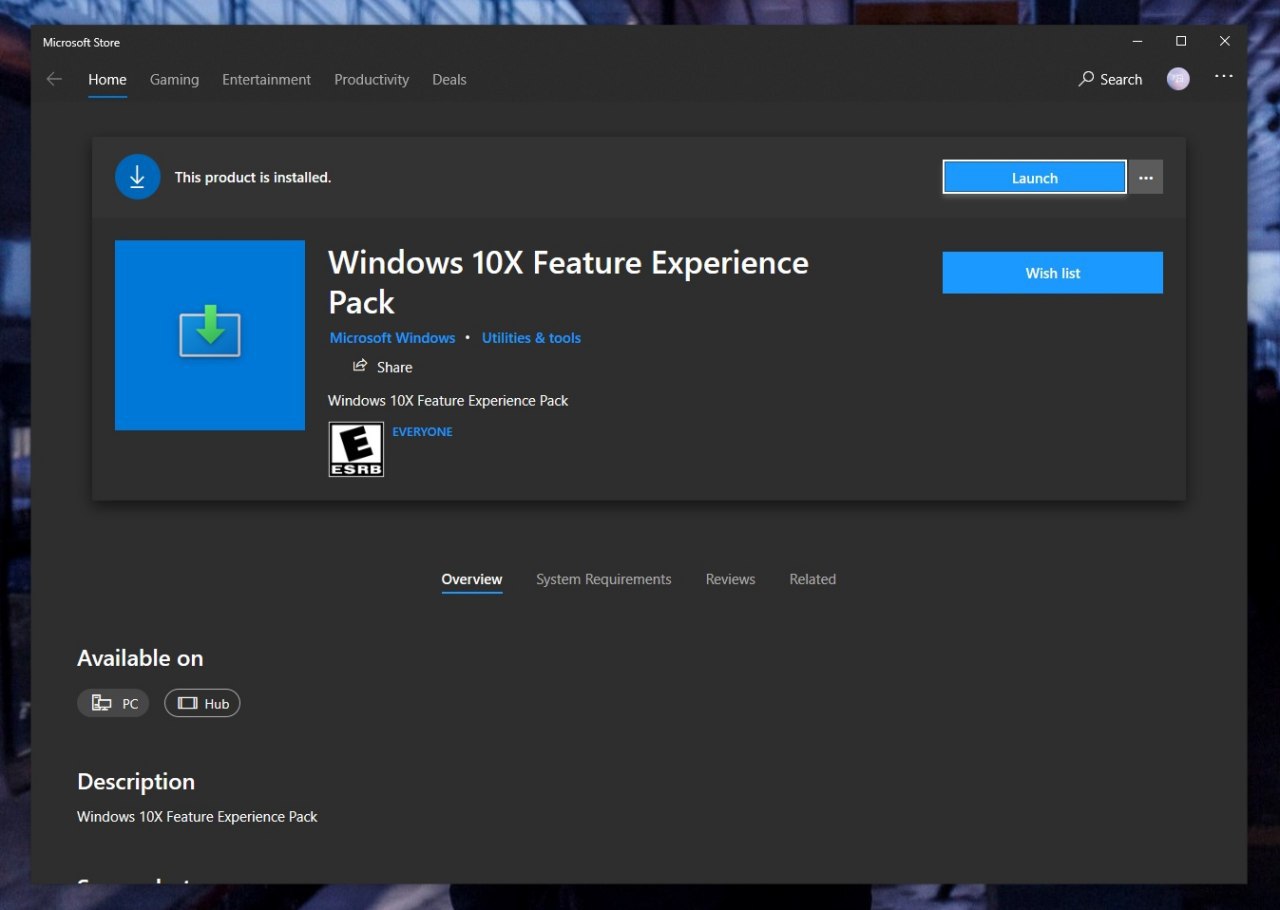This screenshot has width=1280, height=910.
Task: Click the 'Description' heading
Action: [136, 782]
